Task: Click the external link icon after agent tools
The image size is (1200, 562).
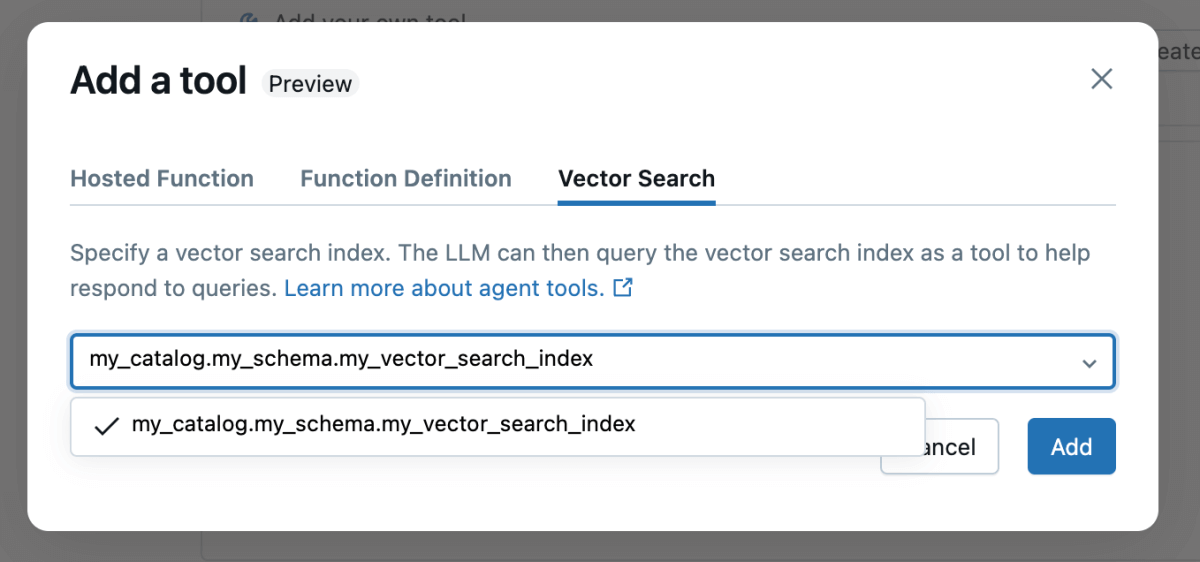Action: (623, 288)
